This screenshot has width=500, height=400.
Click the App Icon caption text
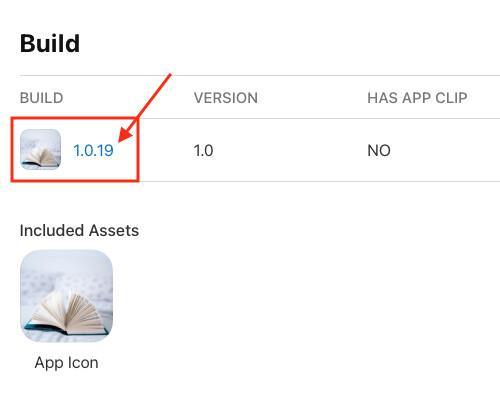pos(67,363)
